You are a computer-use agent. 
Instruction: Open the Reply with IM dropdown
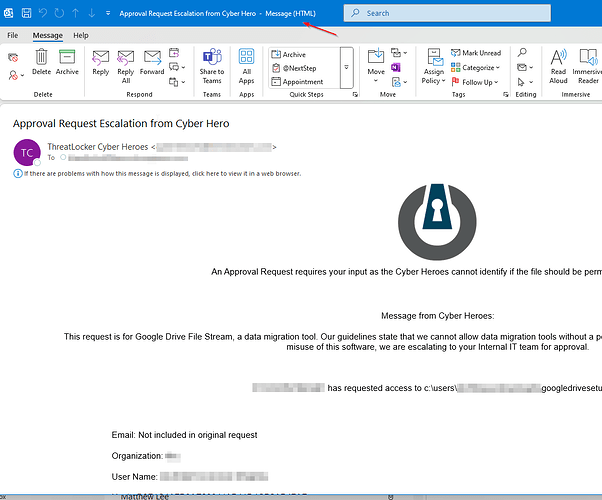177,67
